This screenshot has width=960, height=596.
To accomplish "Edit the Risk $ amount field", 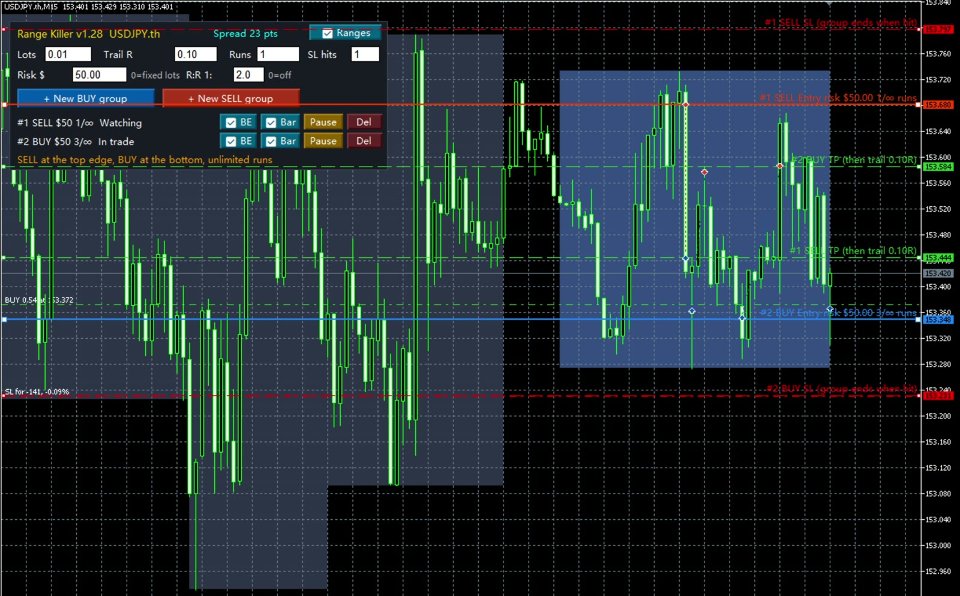I will coord(99,75).
